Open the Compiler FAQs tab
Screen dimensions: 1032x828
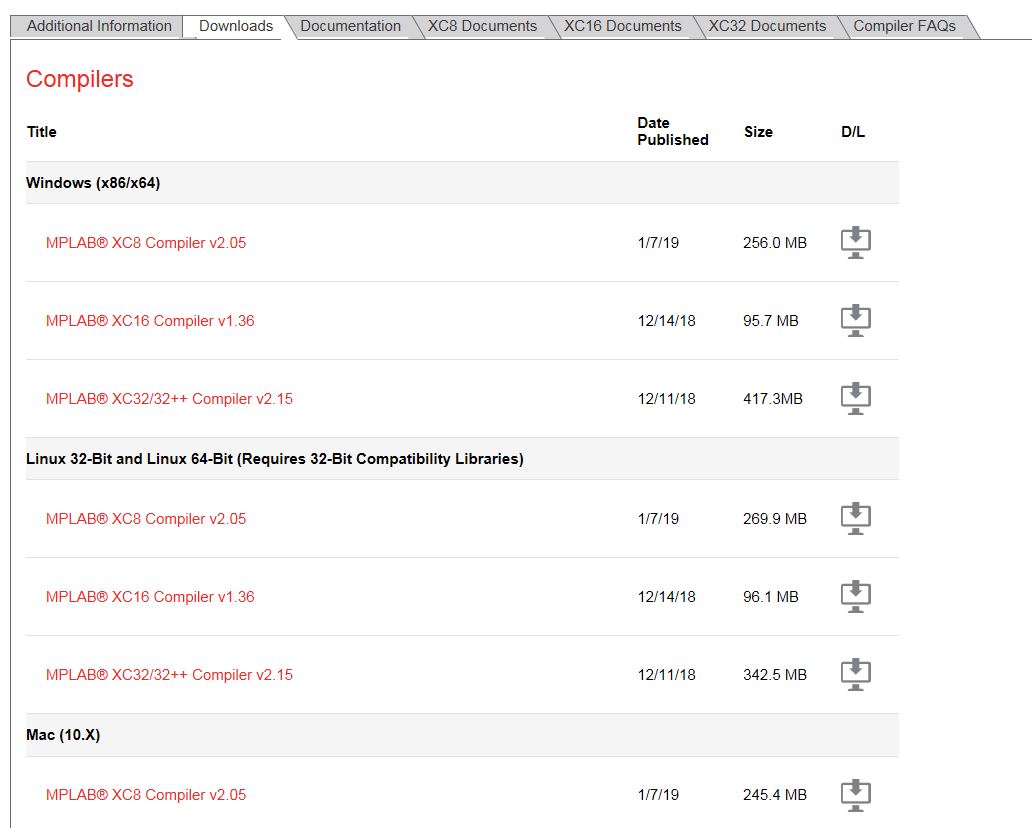coord(904,26)
